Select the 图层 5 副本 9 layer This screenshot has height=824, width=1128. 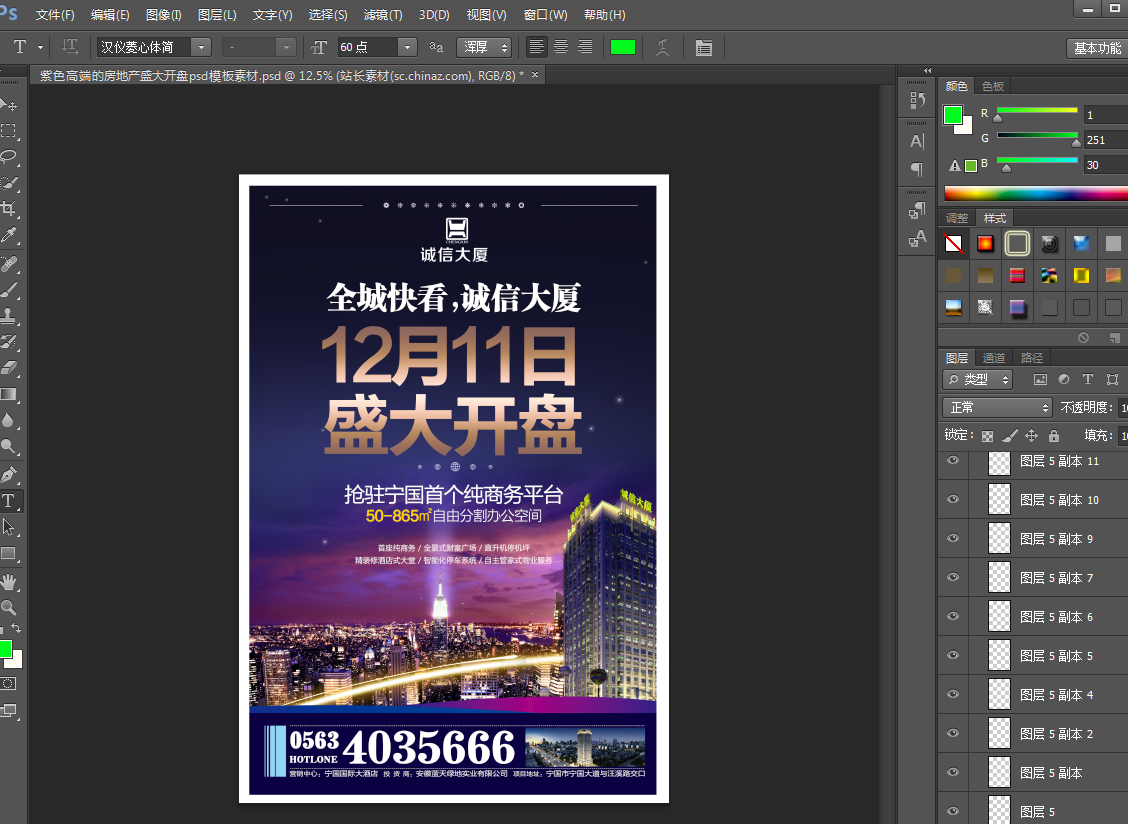1057,539
